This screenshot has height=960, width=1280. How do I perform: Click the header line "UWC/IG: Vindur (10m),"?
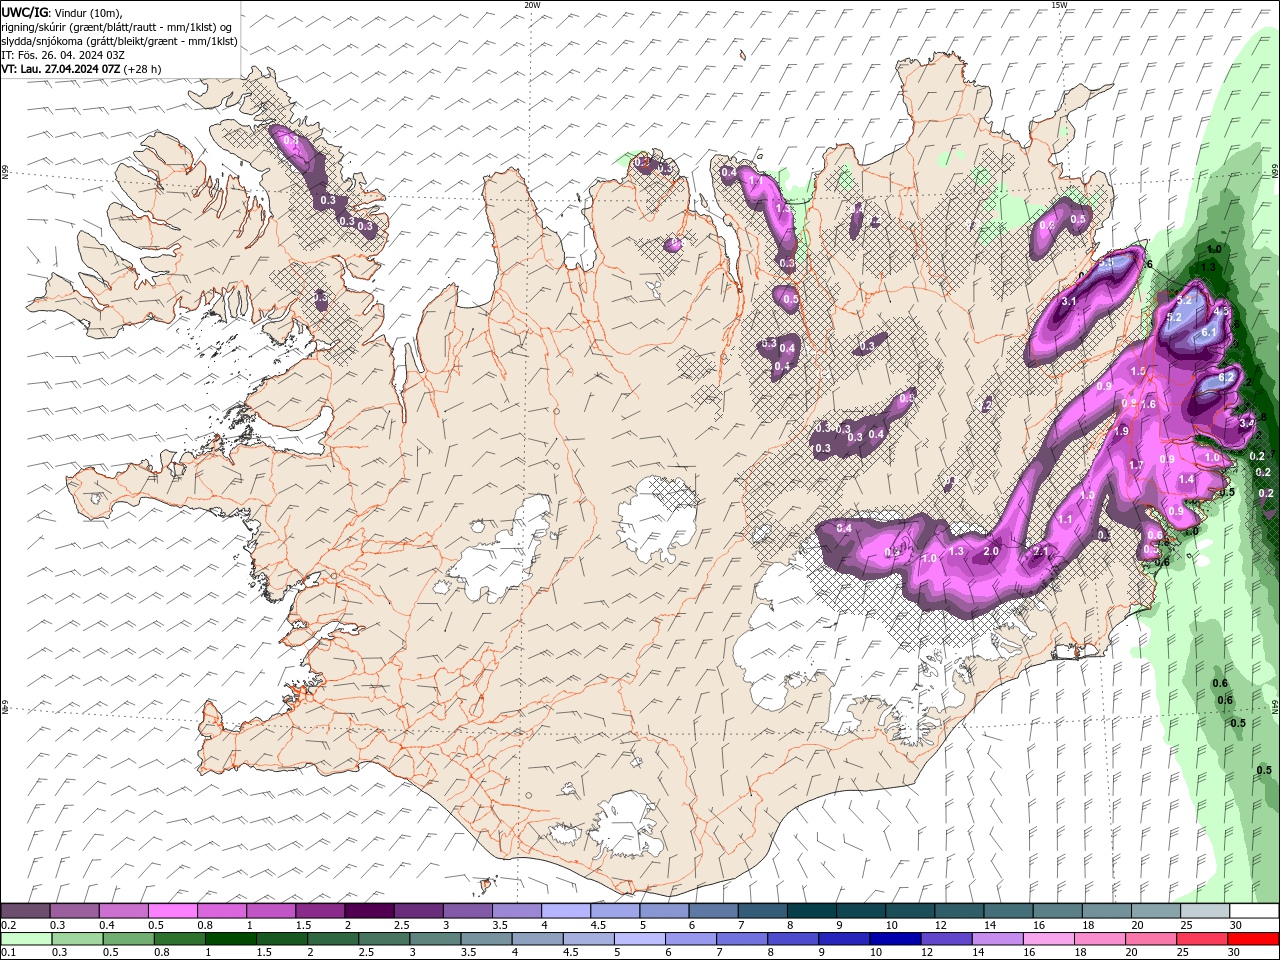click(63, 12)
